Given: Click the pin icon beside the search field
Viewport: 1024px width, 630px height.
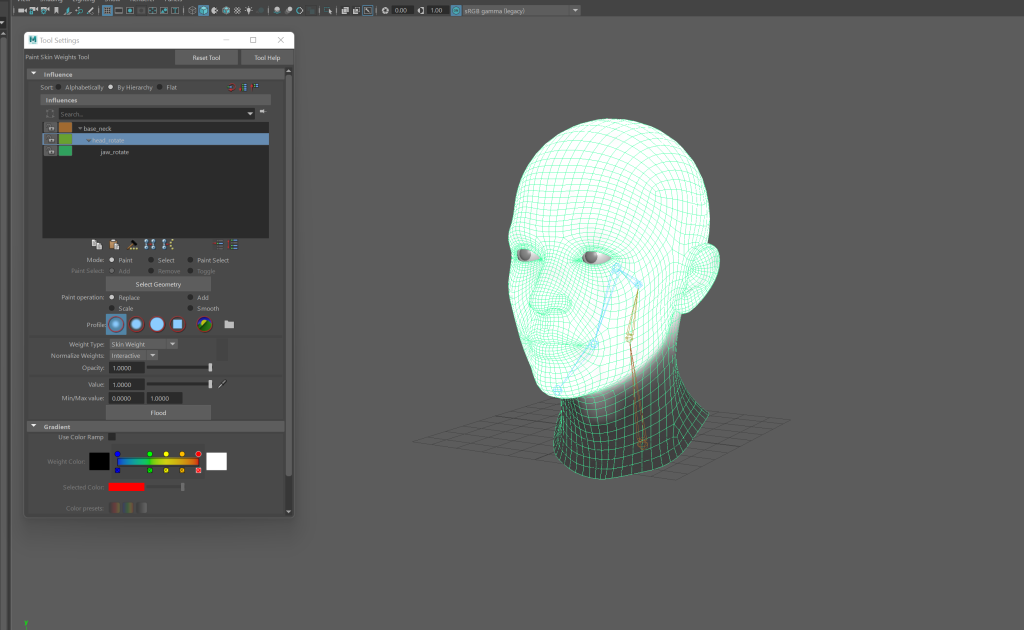Looking at the screenshot, I should 262,112.
